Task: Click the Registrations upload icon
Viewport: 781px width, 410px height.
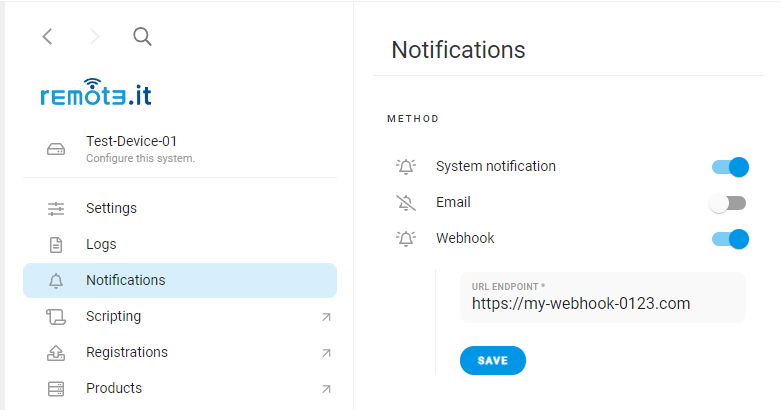Action: 56,352
